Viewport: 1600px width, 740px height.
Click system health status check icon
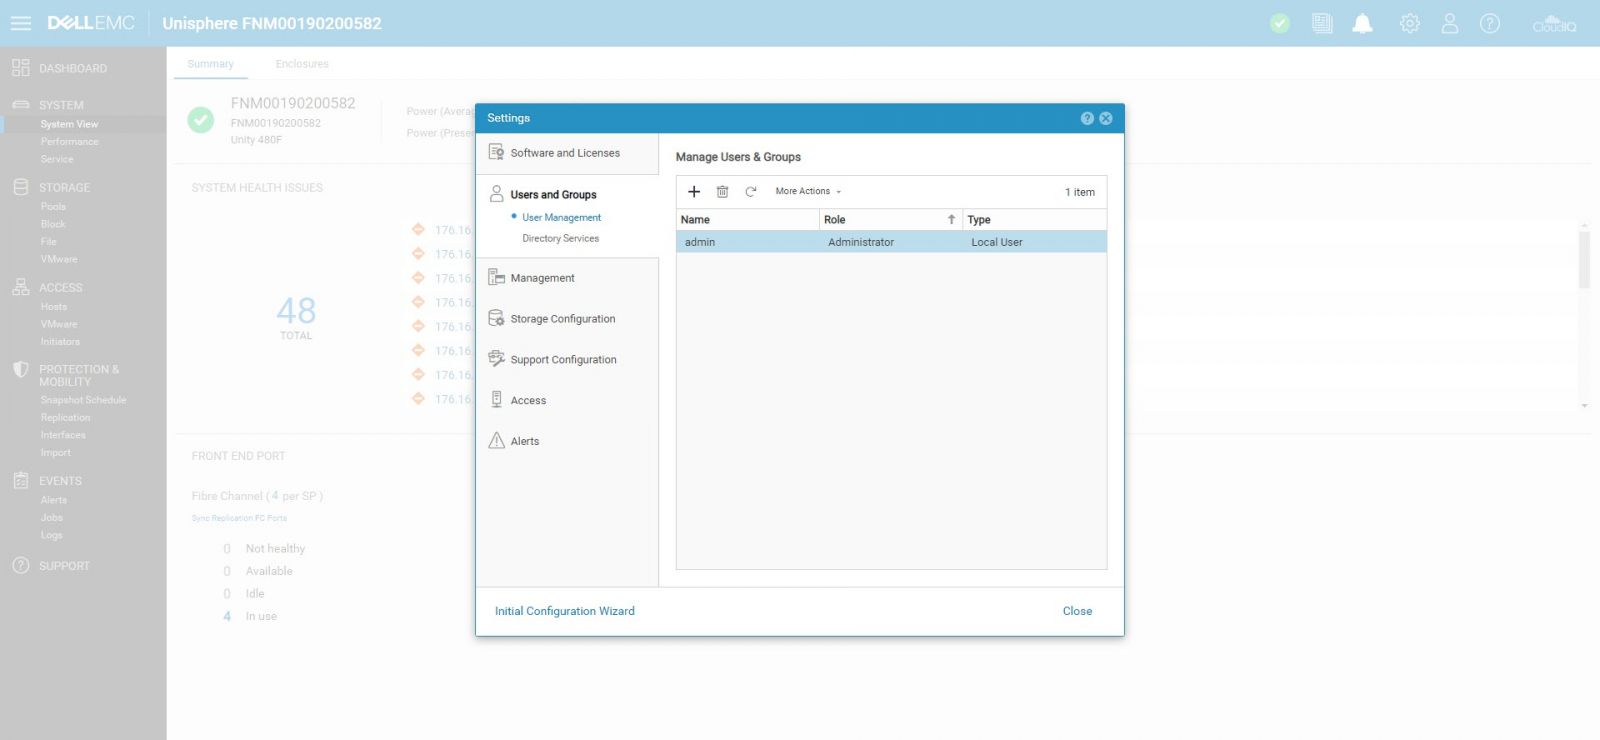click(x=1280, y=24)
